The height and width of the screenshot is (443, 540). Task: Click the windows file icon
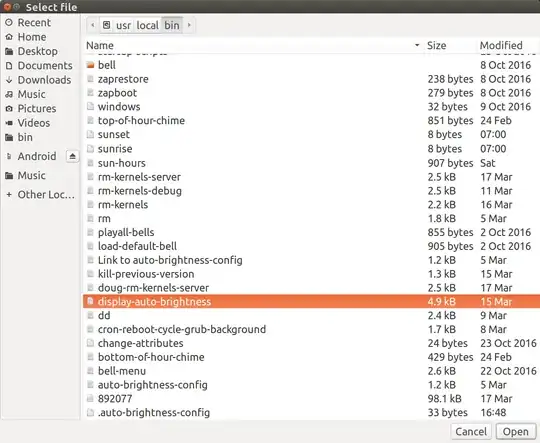90,106
